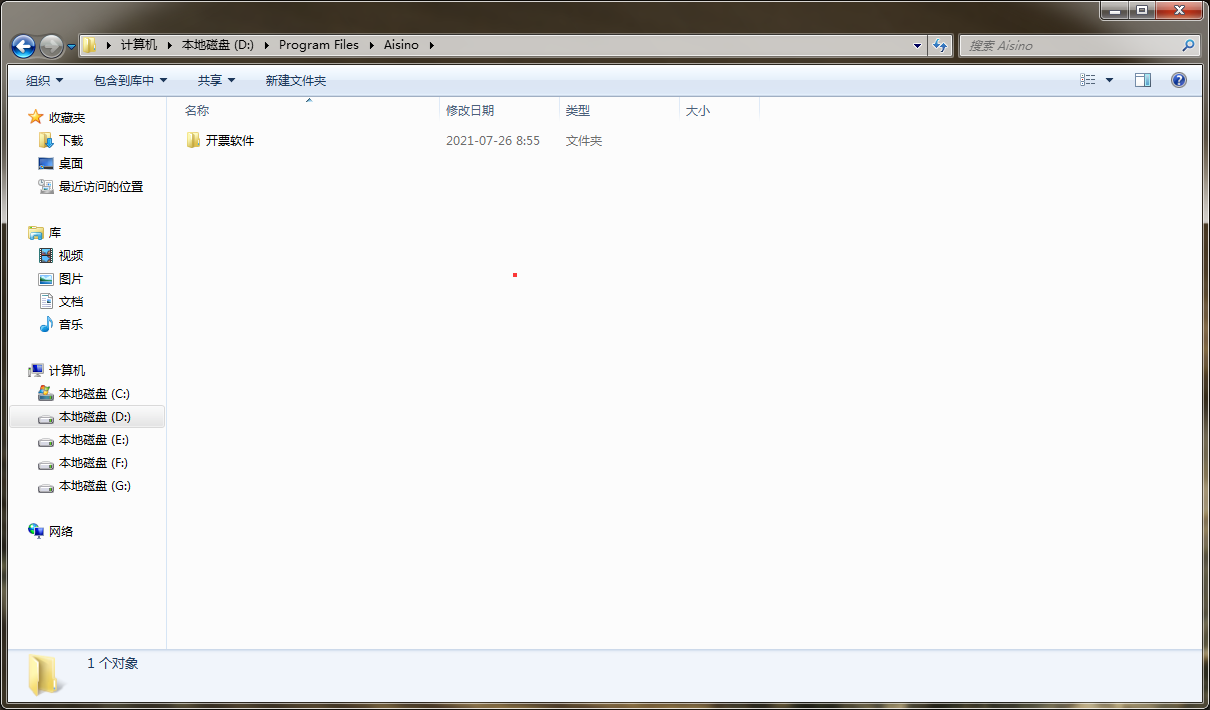
Task: Open the 文档 library
Action: [x=71, y=302]
